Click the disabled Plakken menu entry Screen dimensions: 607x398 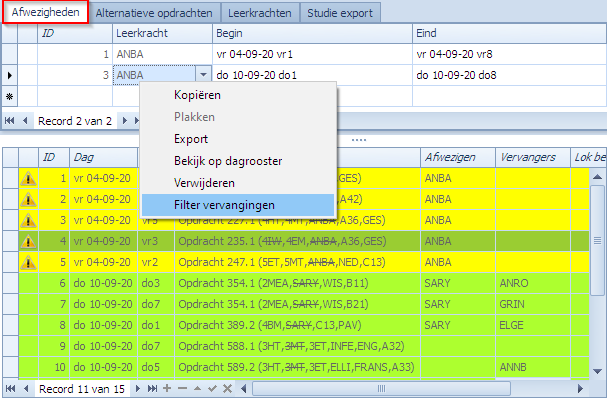(x=238, y=117)
